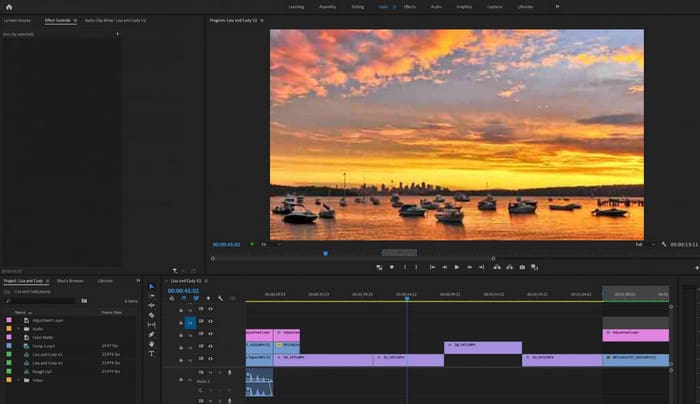Expand the arrow in Effect Controls panel
Screen dimensions: 700x404
click(x=117, y=34)
